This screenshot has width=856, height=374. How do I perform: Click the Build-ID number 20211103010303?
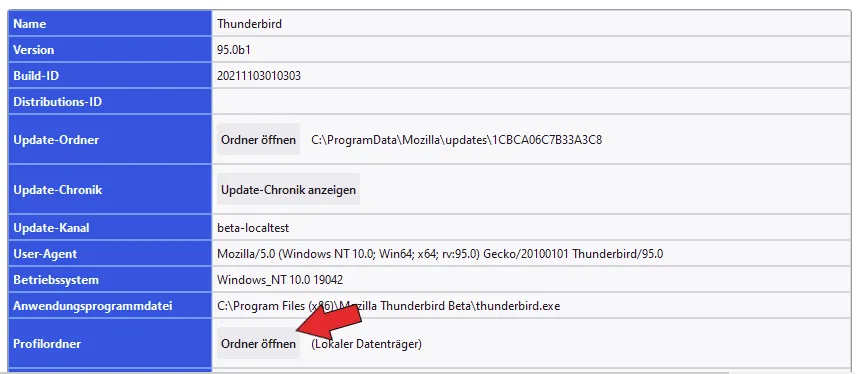(259, 76)
